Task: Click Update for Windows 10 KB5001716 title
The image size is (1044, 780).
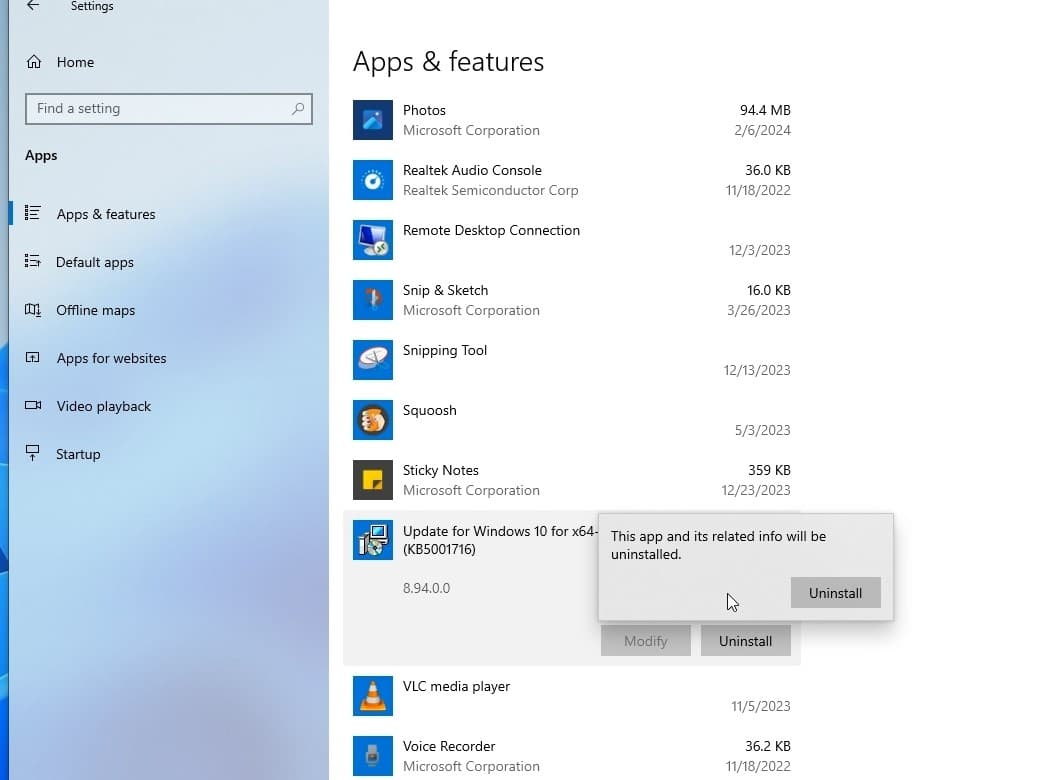Action: [x=500, y=540]
